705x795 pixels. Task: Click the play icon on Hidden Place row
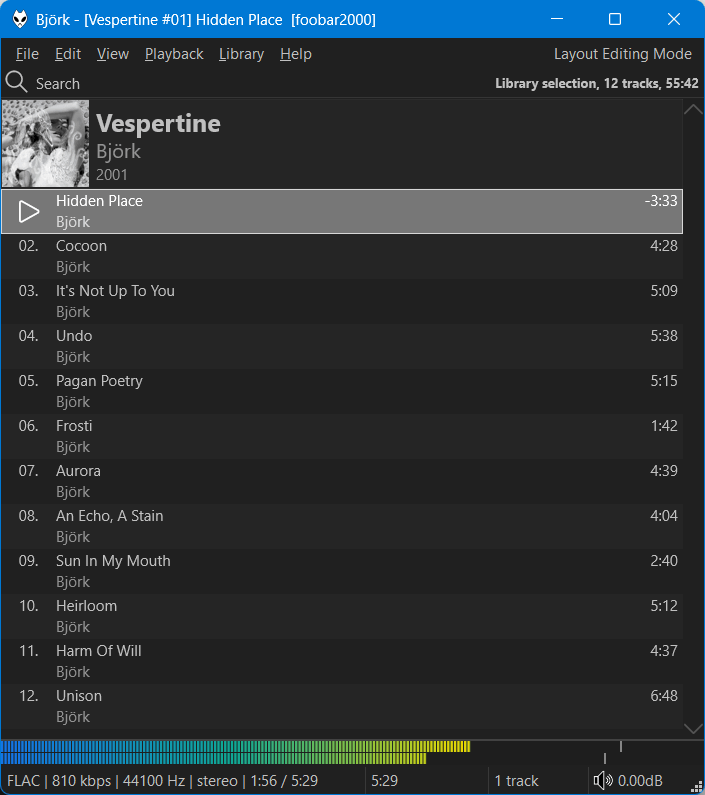tap(28, 211)
